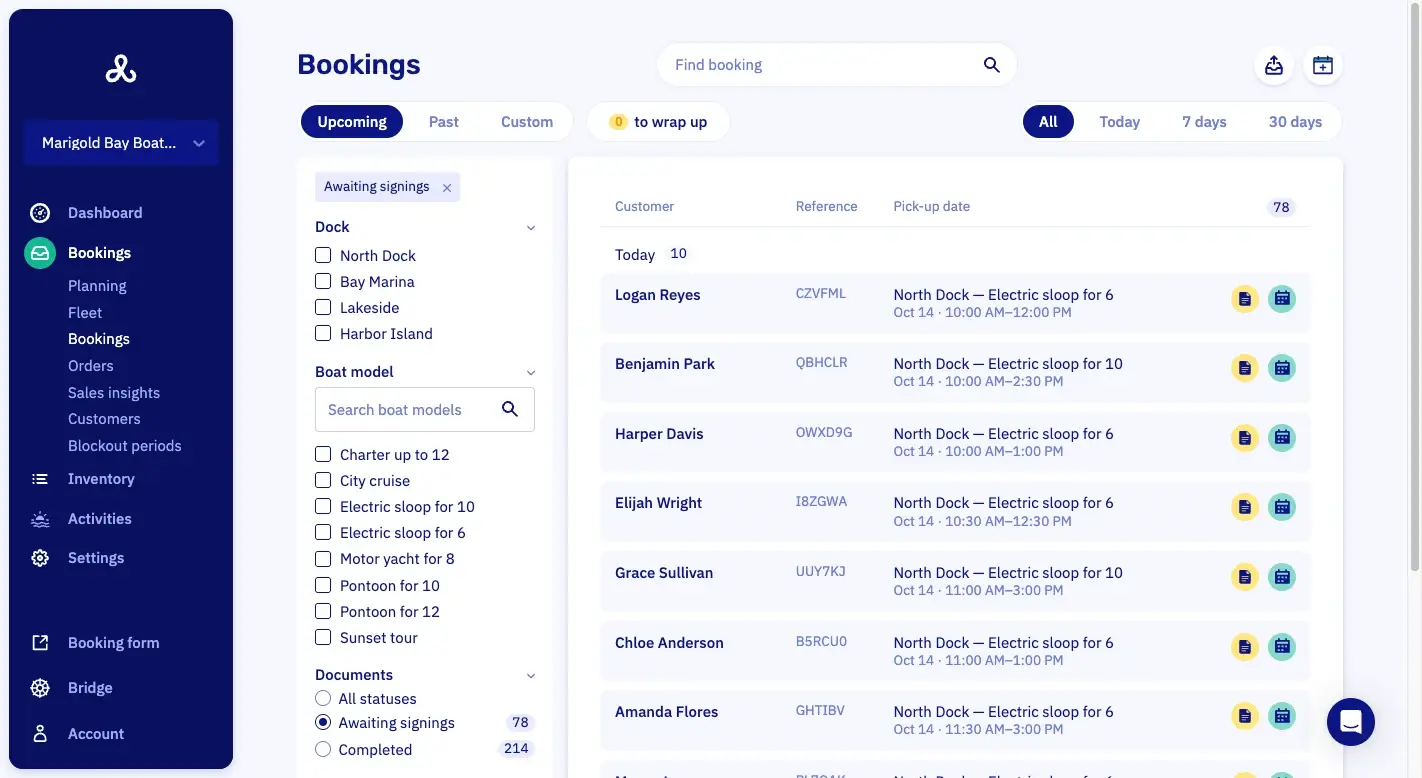Check the Harbor Island checkbox
This screenshot has width=1422, height=778.
pos(323,333)
